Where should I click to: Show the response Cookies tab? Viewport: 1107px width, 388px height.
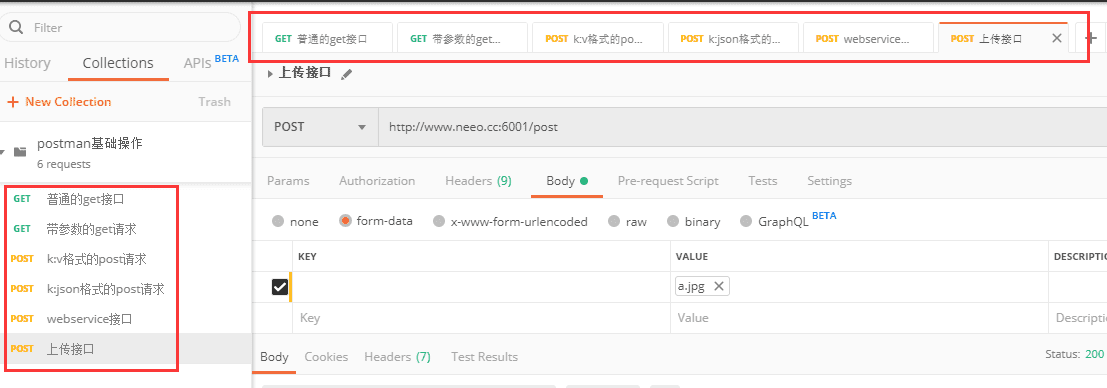click(326, 356)
